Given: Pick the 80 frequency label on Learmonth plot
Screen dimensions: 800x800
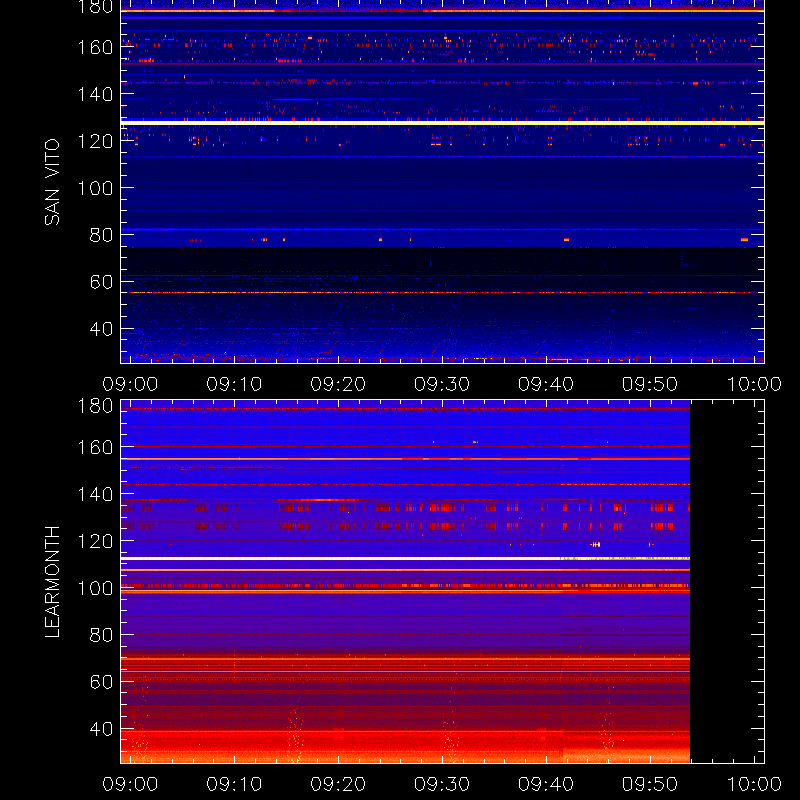Looking at the screenshot, I should (101, 635).
